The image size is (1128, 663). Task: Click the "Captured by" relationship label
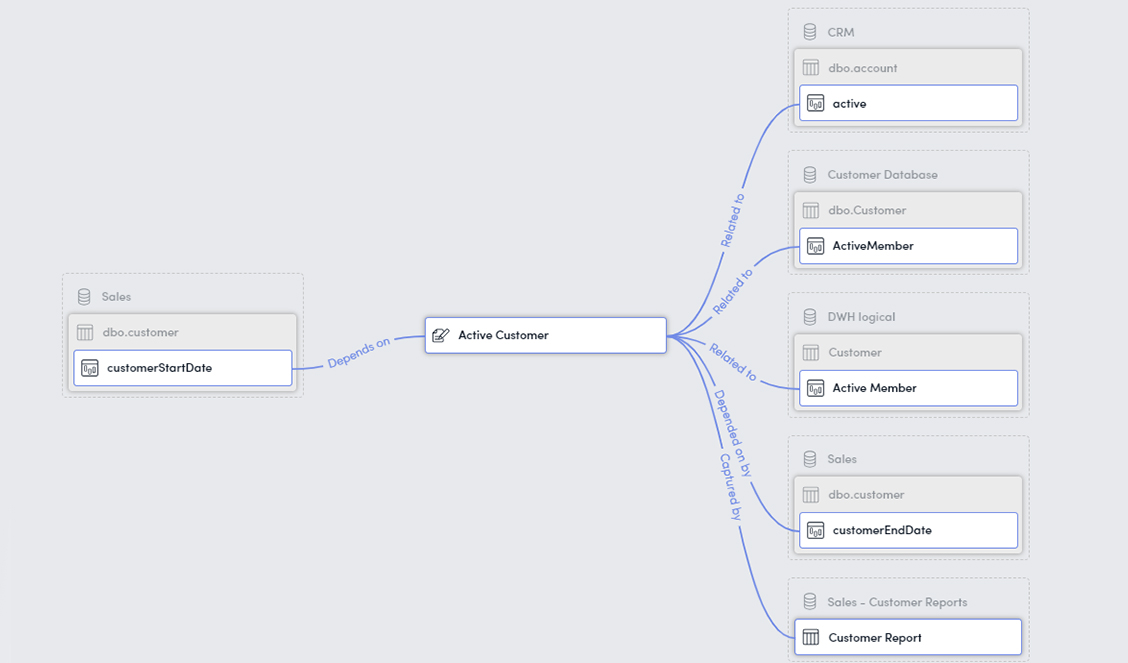point(731,487)
